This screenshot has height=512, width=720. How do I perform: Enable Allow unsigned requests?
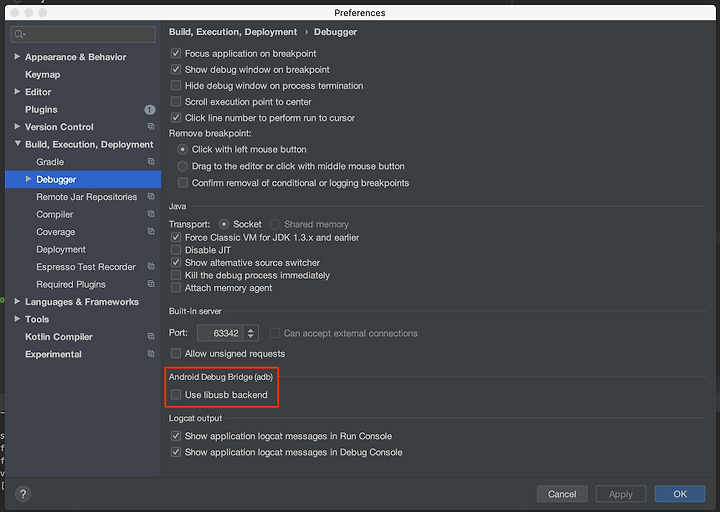(x=176, y=354)
